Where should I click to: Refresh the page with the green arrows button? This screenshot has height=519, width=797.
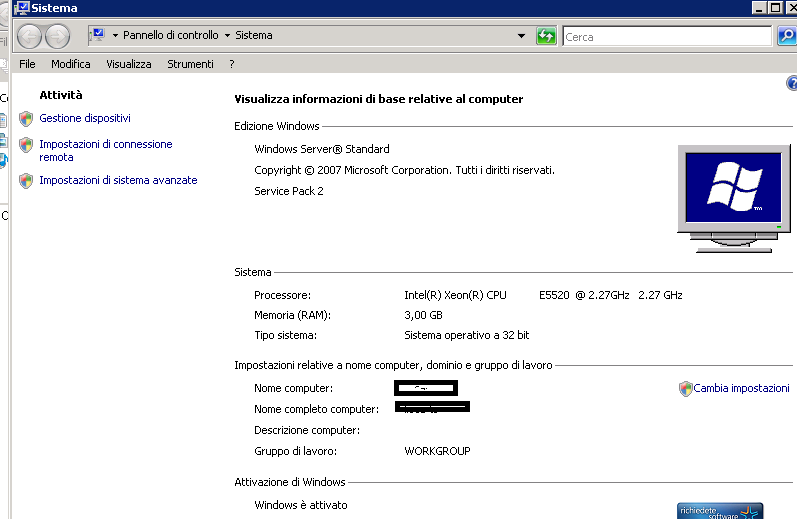pos(546,36)
